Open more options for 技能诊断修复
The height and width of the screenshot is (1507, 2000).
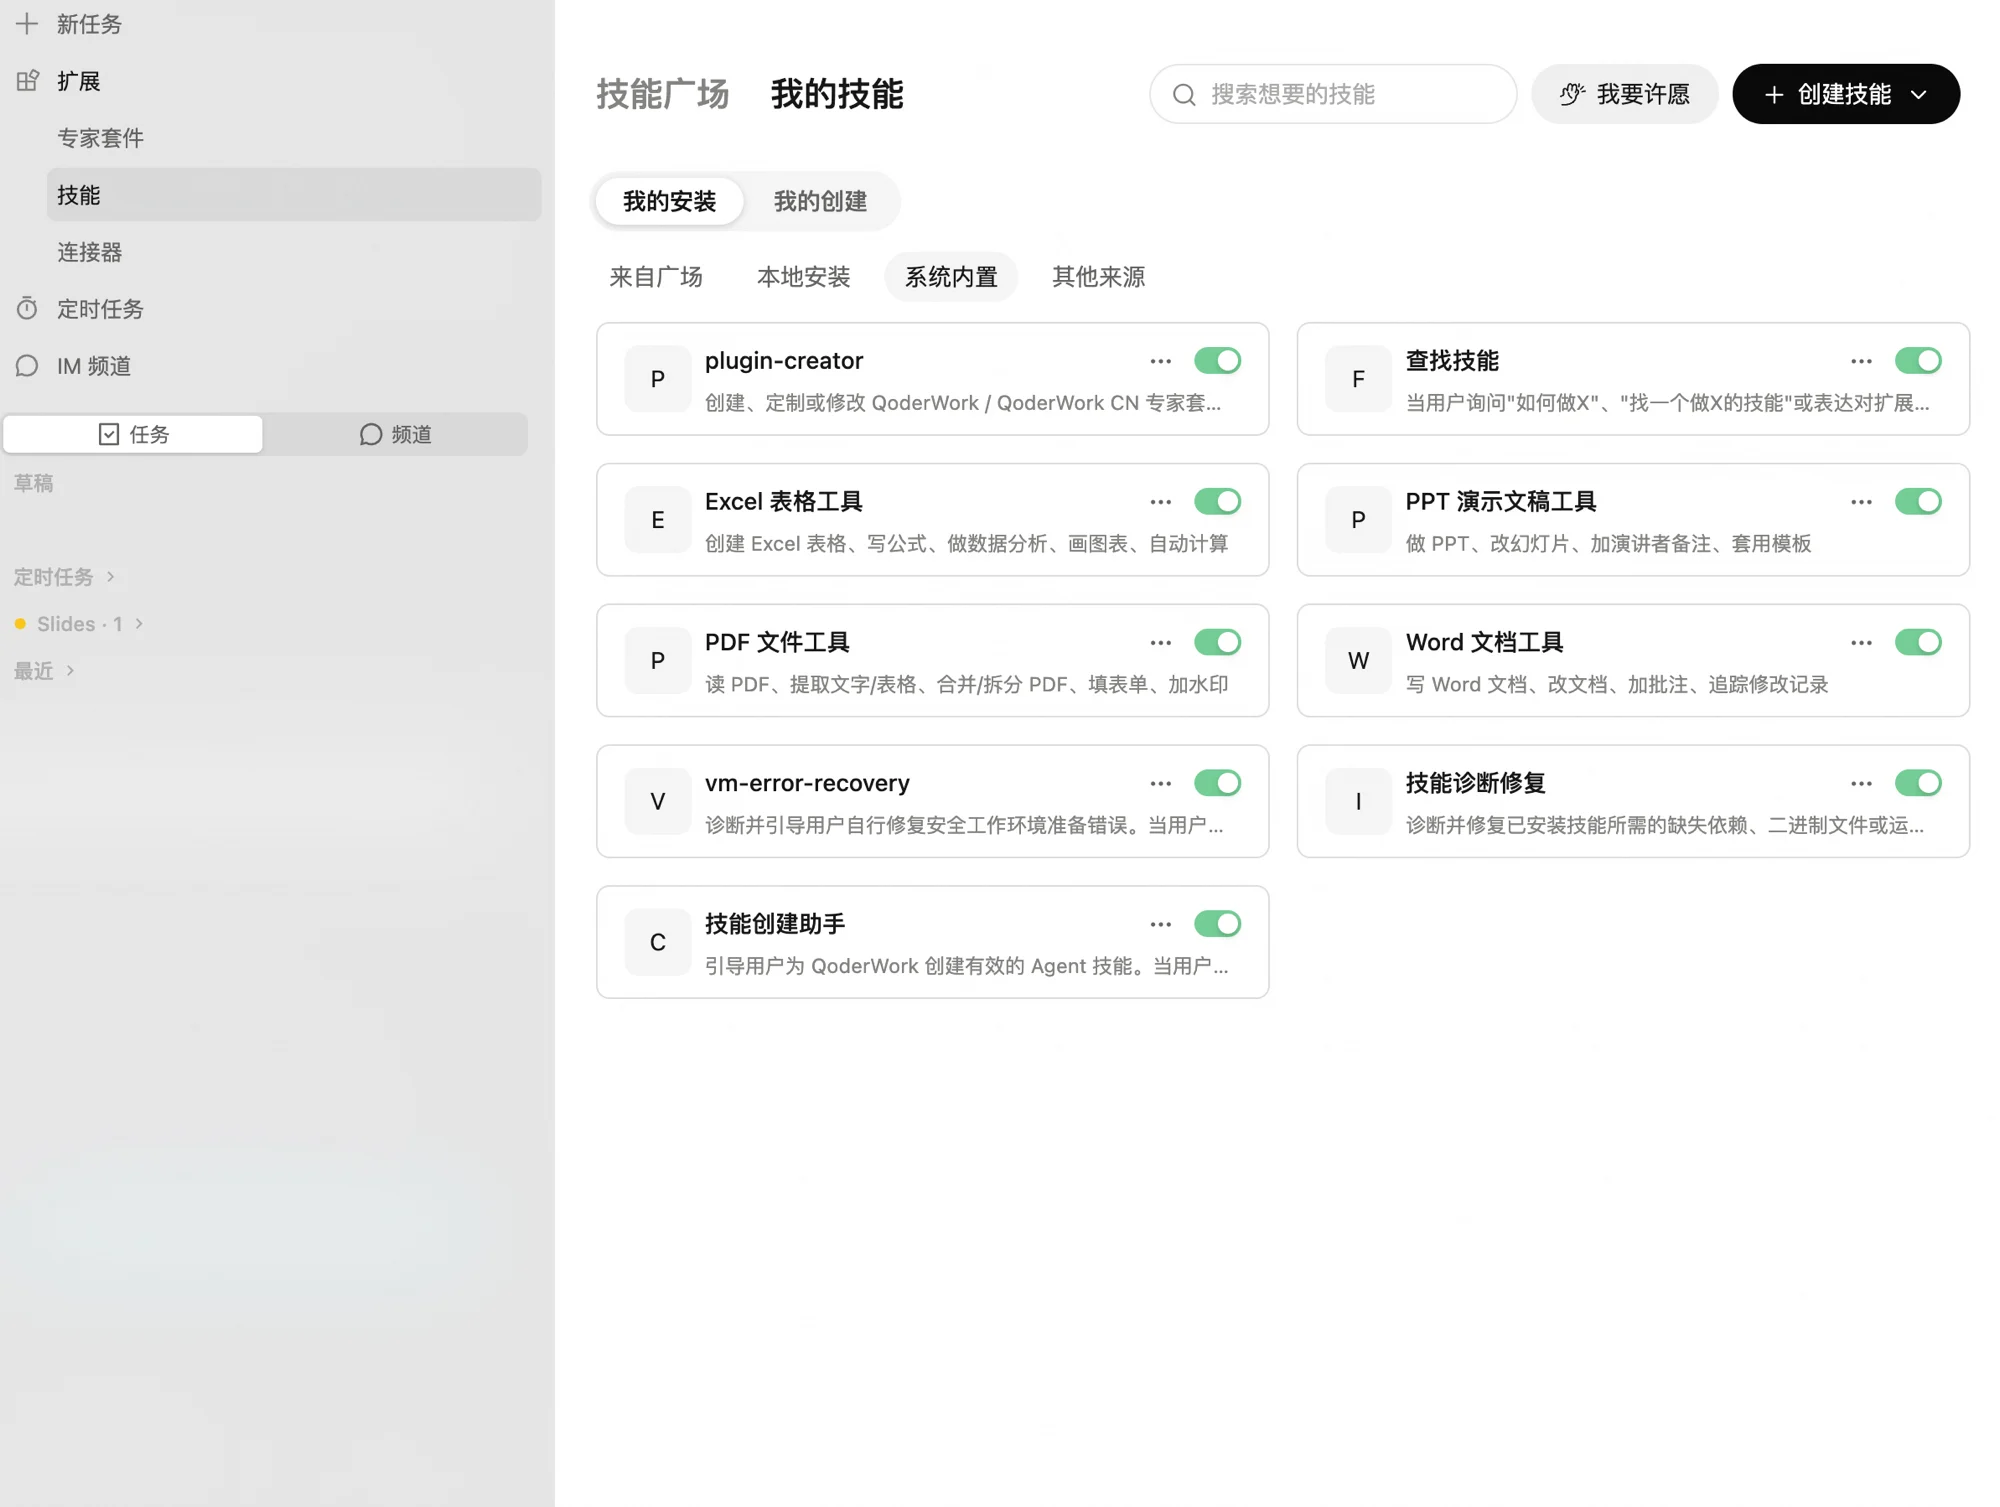(1861, 784)
